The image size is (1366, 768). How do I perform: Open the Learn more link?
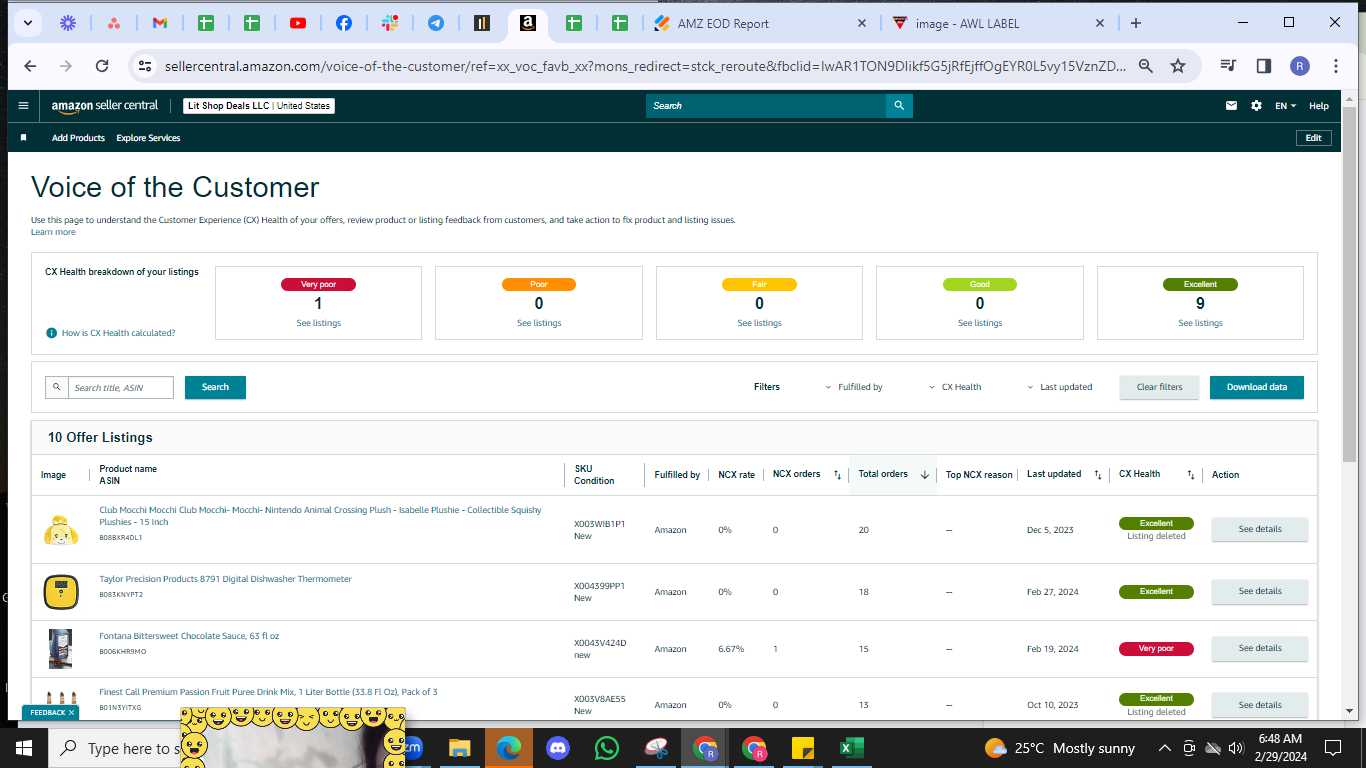click(53, 232)
